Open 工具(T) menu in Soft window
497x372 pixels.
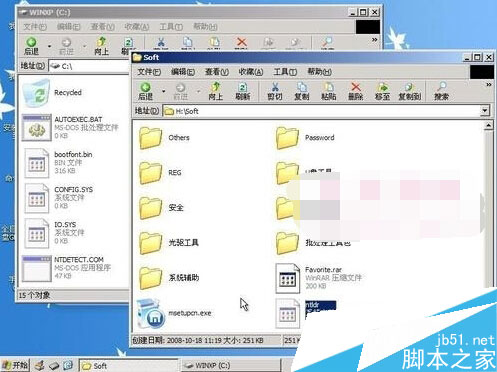tap(285, 71)
